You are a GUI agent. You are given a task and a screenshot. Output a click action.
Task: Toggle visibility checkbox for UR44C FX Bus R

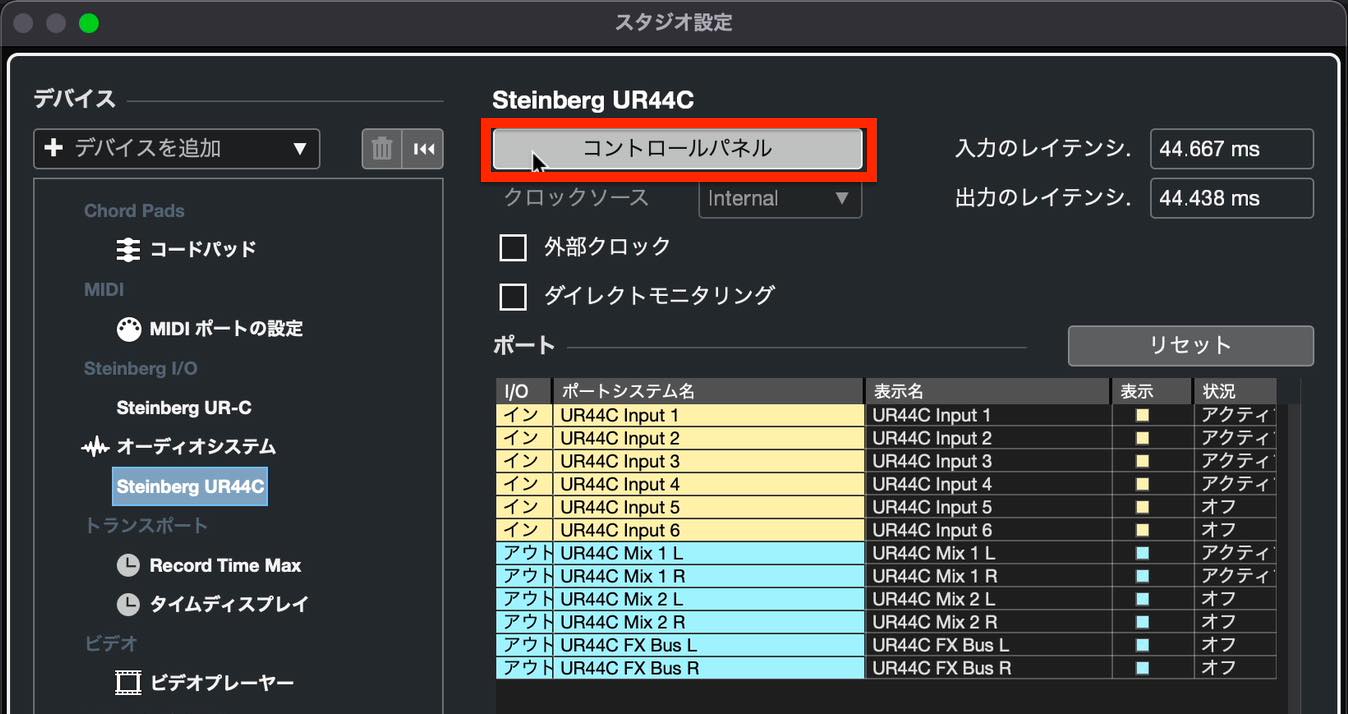pos(1142,668)
